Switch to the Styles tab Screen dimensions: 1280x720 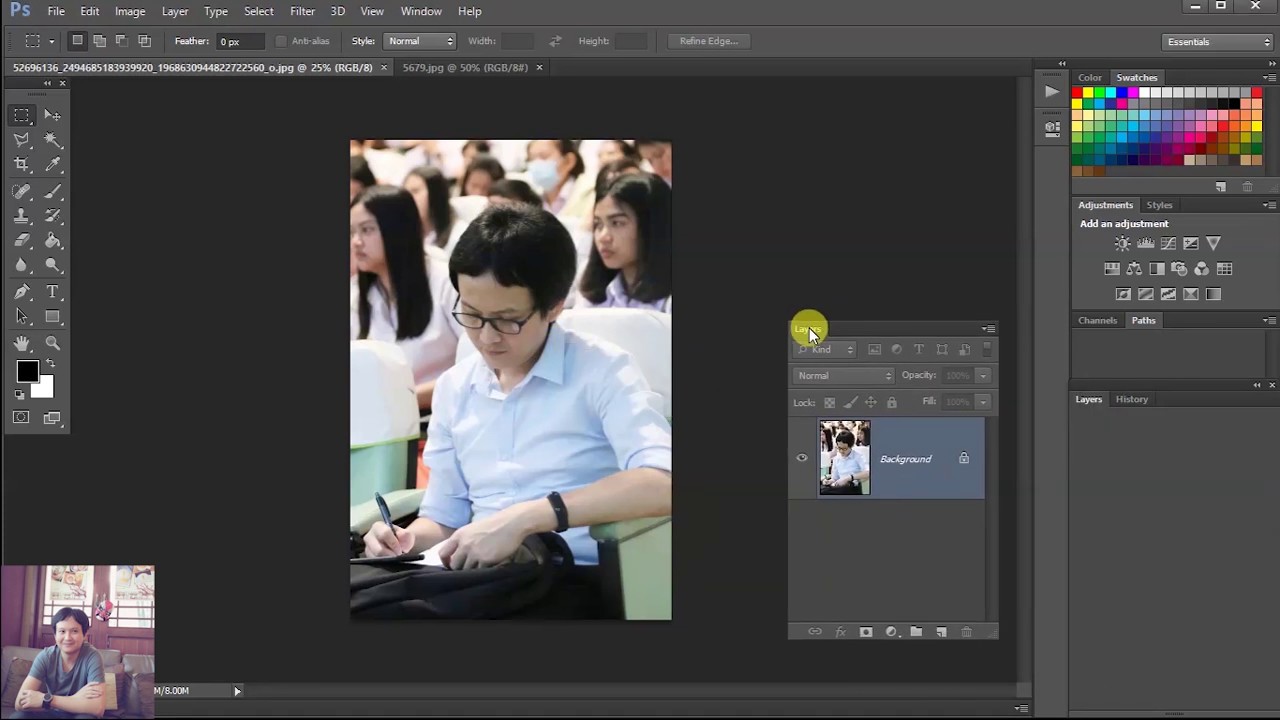(1159, 205)
